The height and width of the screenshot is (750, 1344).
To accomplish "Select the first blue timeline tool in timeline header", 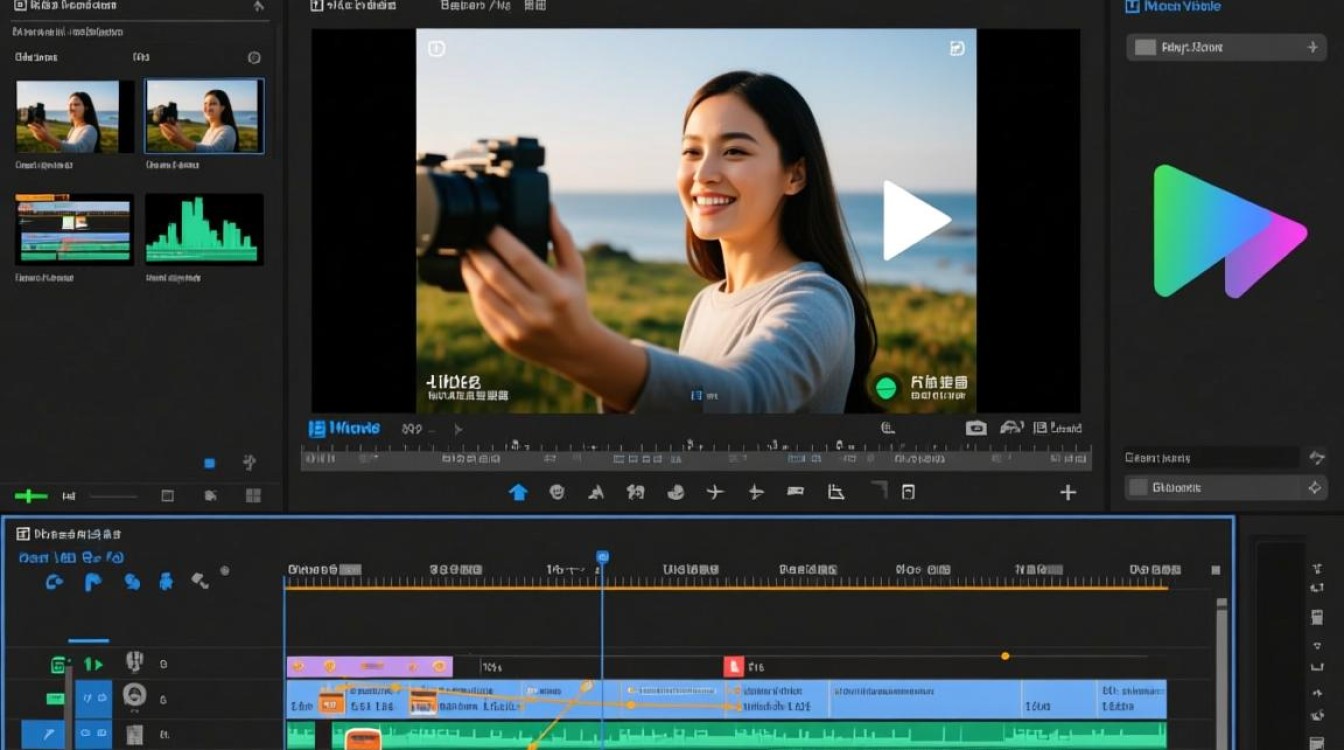I will tap(54, 581).
